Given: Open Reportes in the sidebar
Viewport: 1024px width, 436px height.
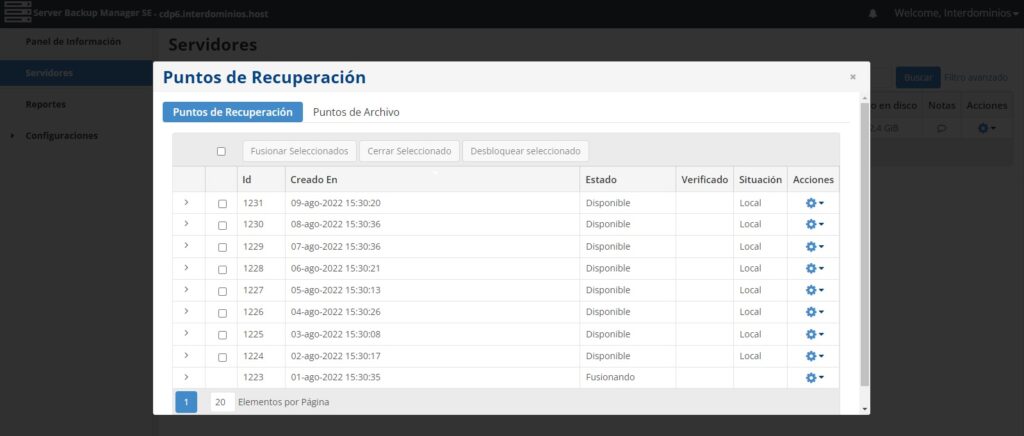Looking at the screenshot, I should tap(46, 104).
